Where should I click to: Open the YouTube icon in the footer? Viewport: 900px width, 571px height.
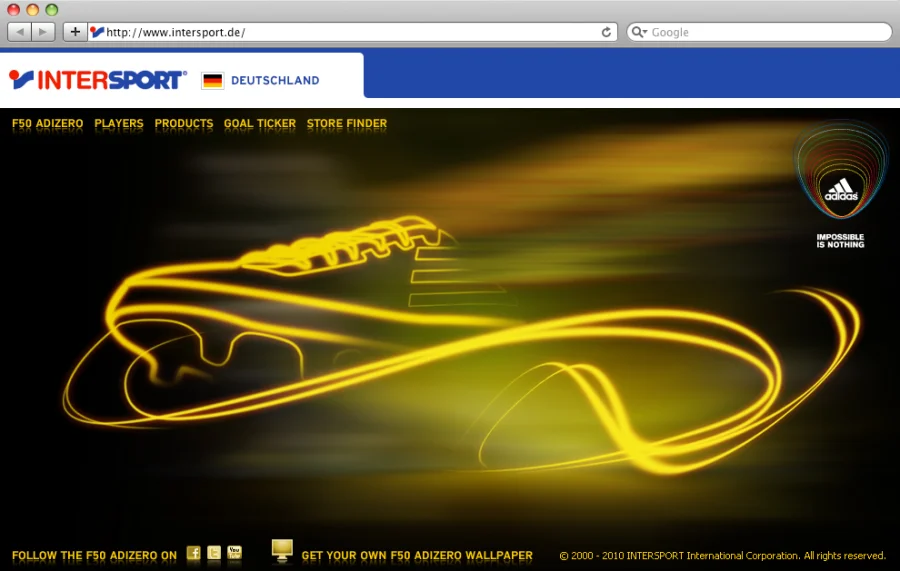coord(235,553)
